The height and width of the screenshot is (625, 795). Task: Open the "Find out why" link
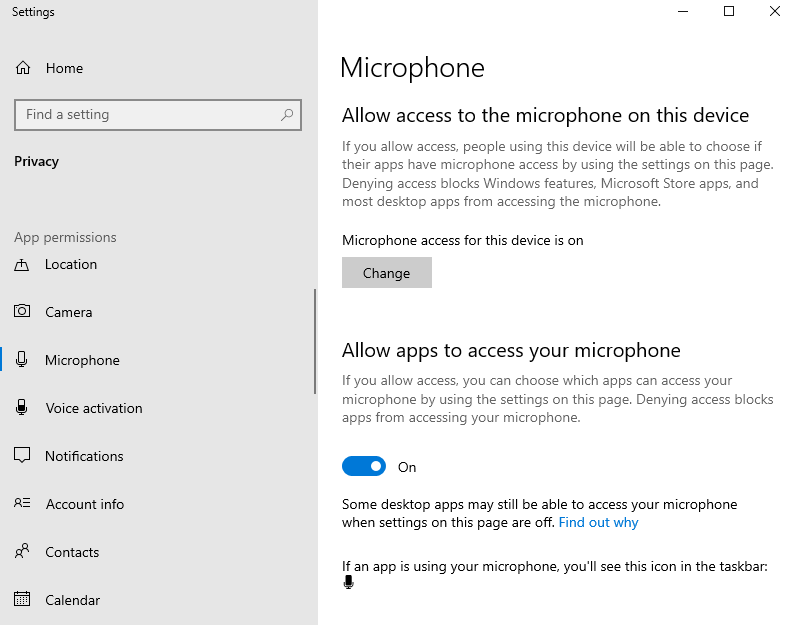pos(598,522)
